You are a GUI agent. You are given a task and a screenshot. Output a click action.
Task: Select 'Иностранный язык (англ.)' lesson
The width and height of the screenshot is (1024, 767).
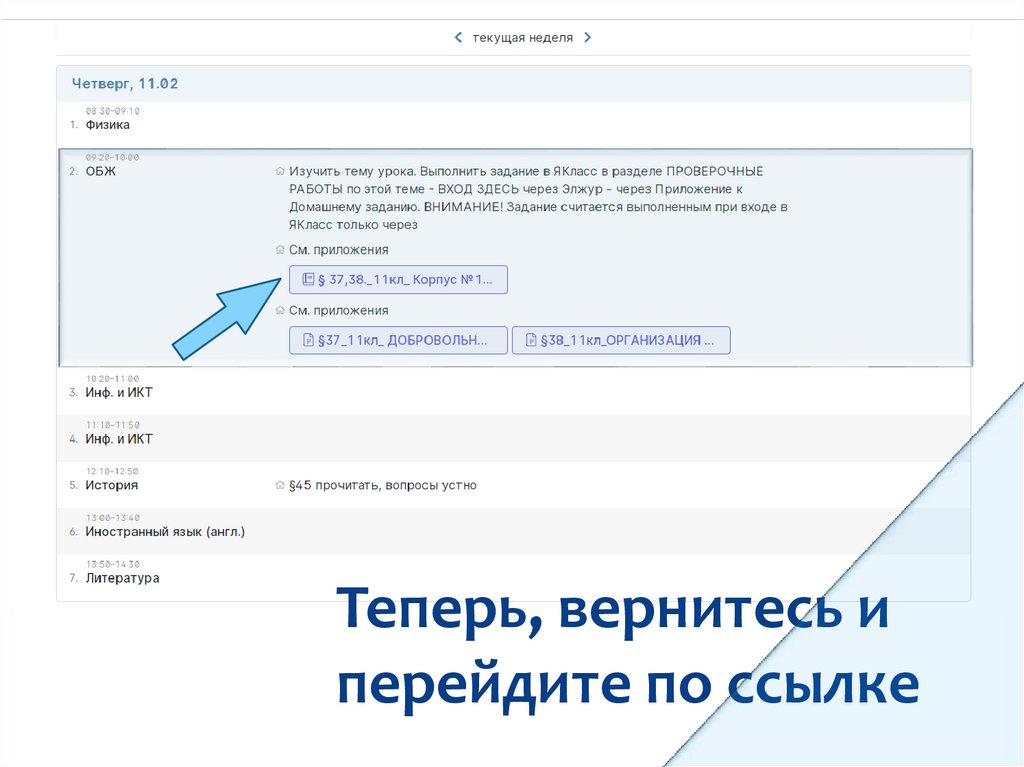[x=165, y=532]
